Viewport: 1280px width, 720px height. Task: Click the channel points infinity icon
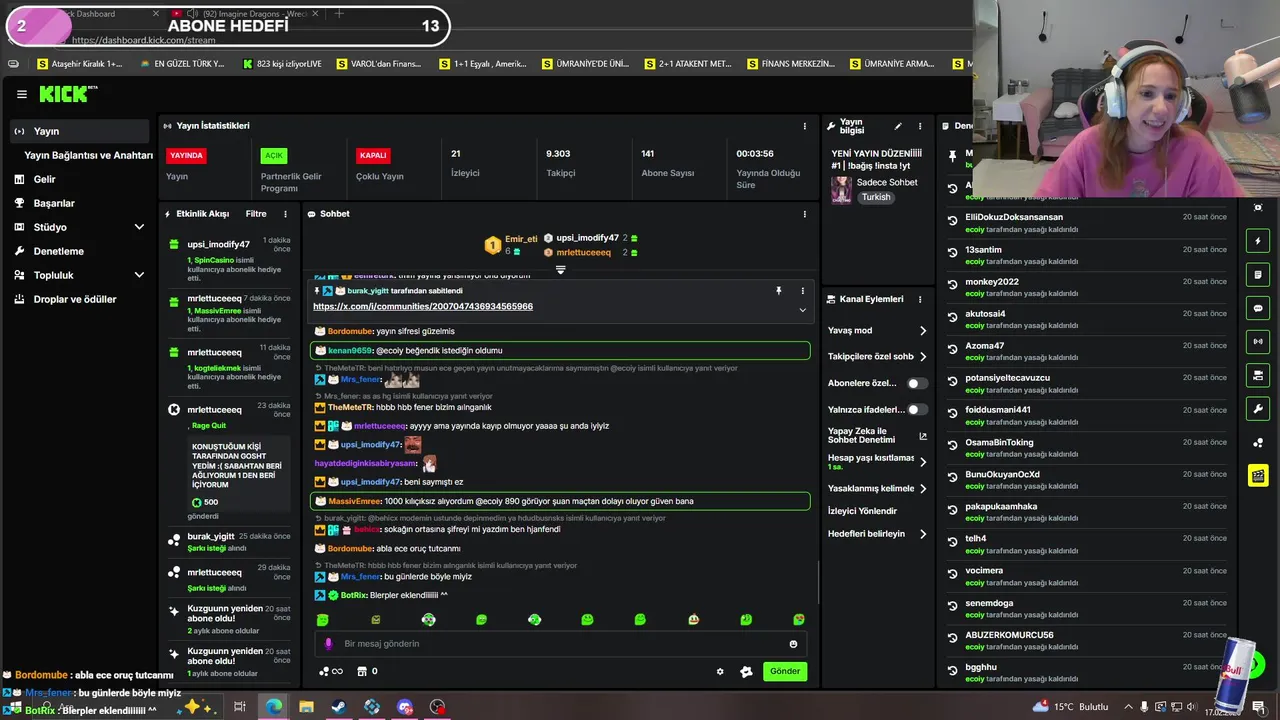pyautogui.click(x=331, y=671)
